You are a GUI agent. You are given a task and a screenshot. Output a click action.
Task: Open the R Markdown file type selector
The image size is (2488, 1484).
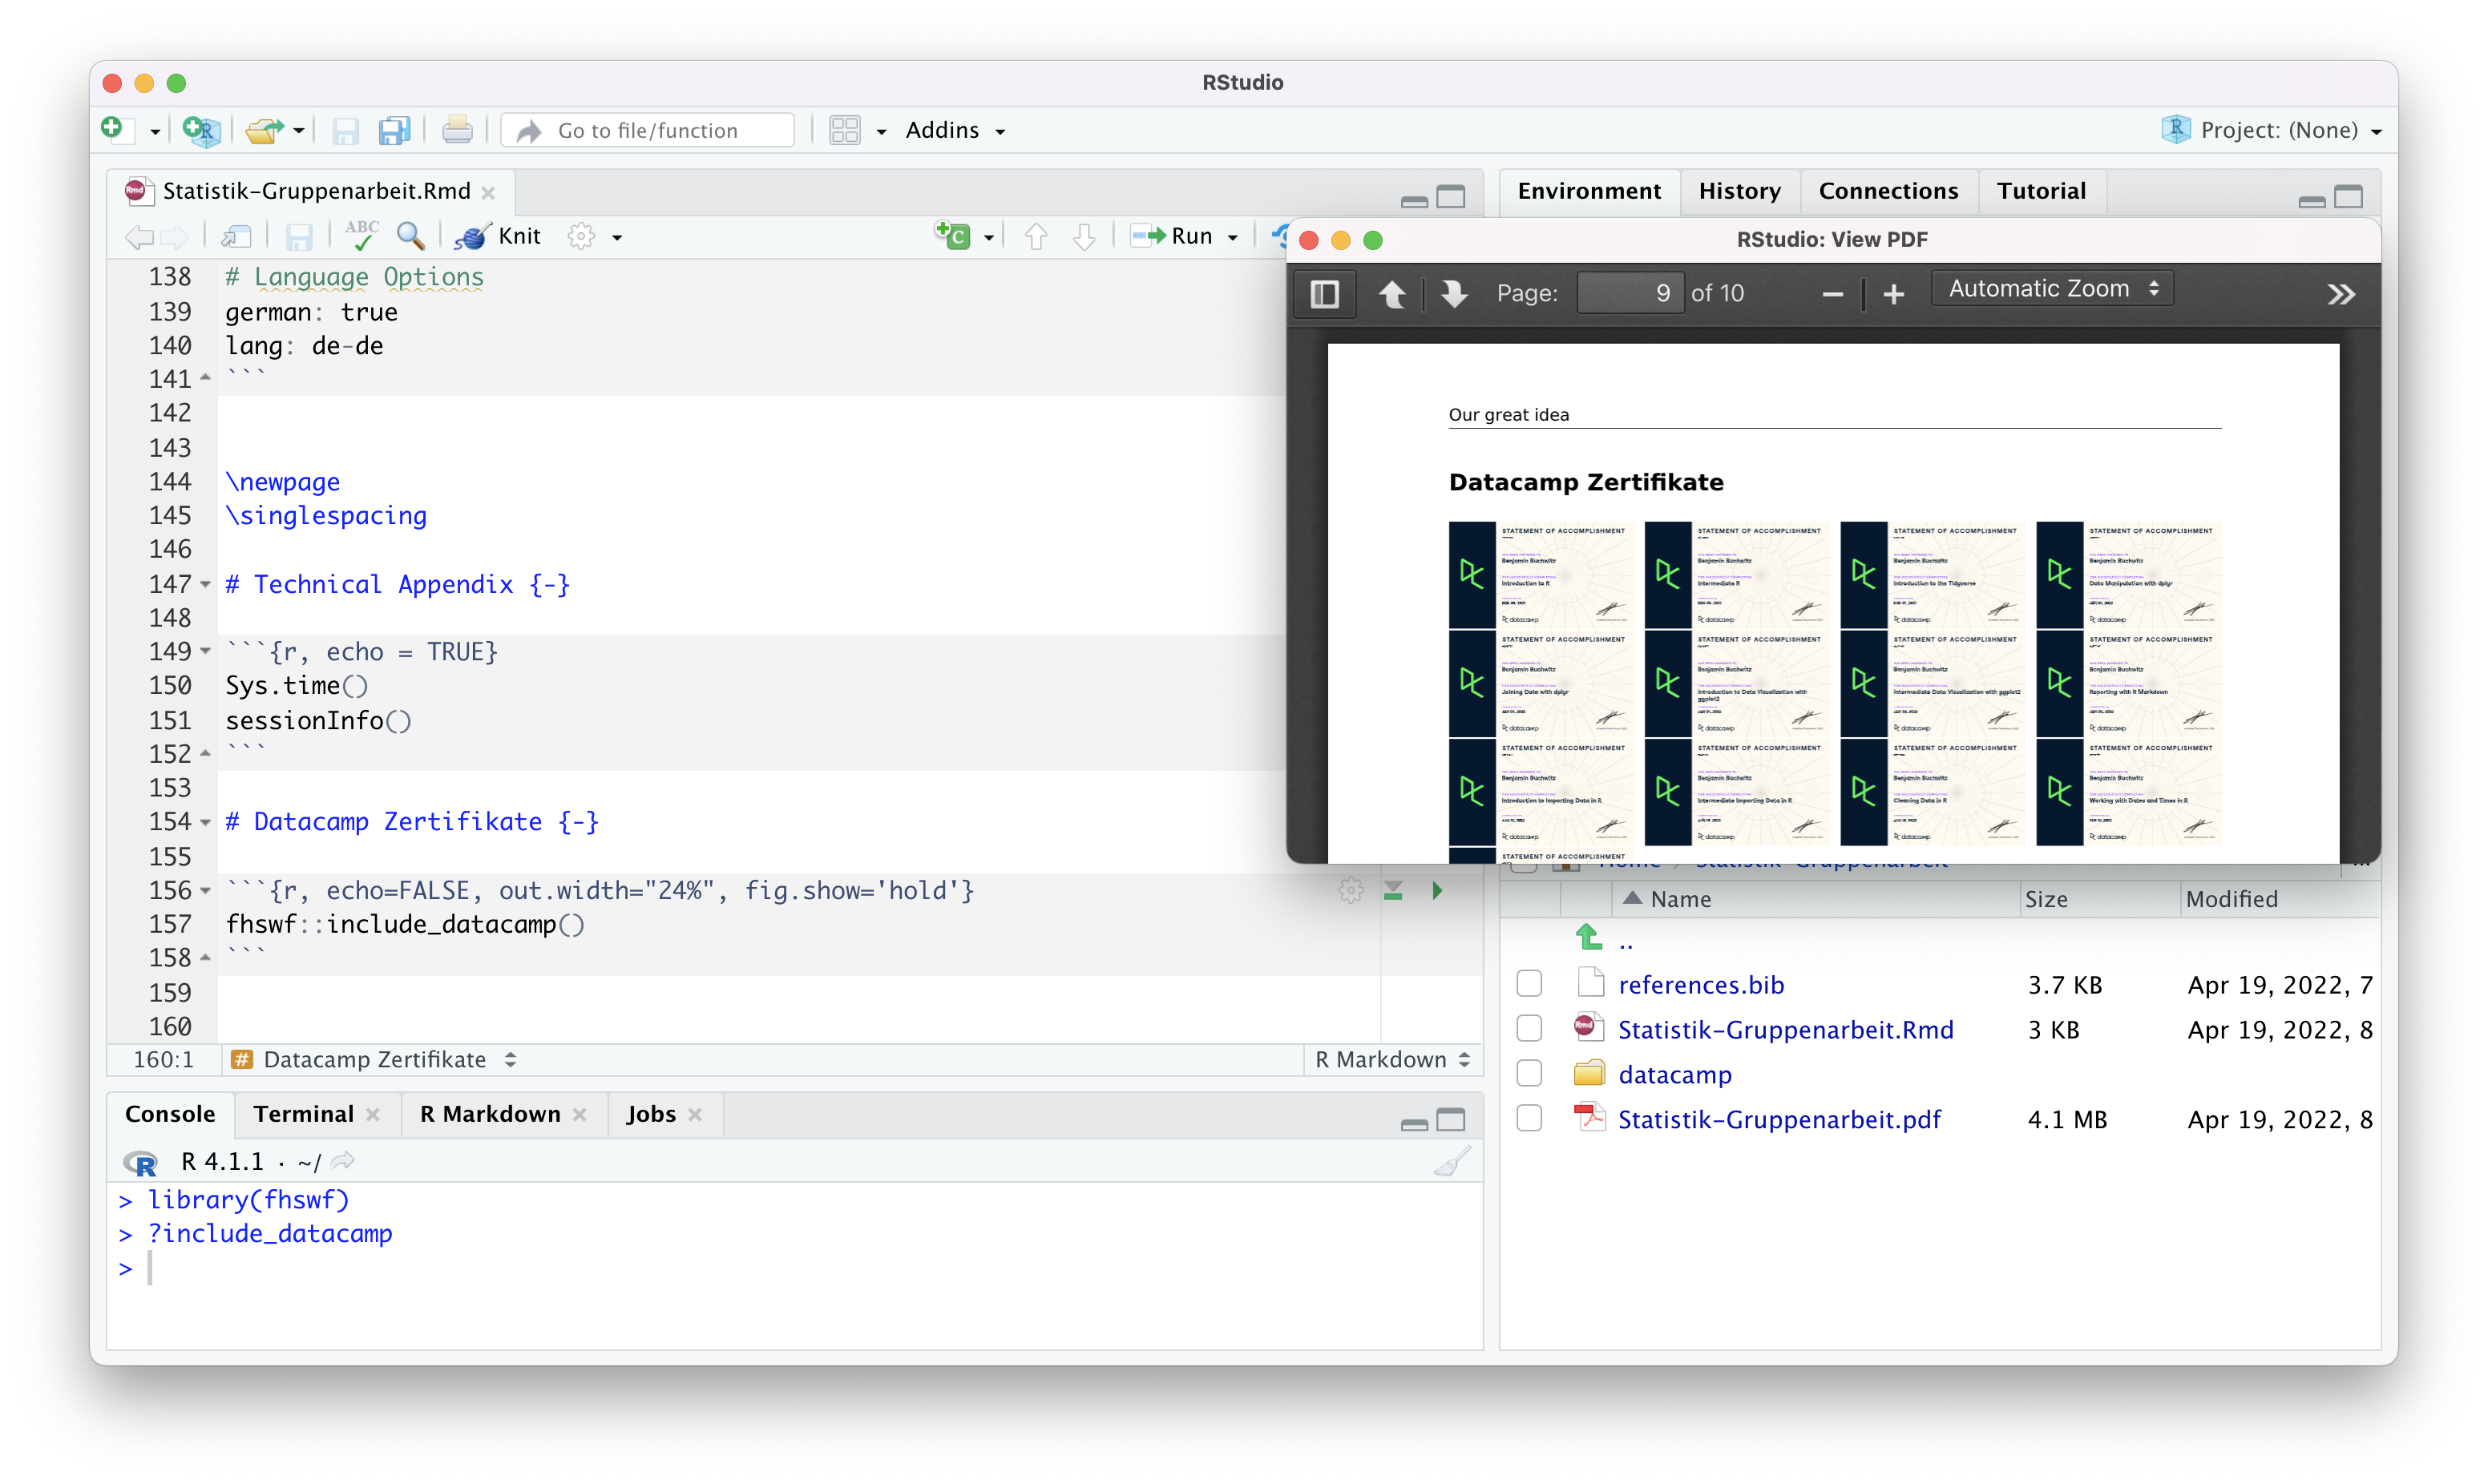1392,1060
